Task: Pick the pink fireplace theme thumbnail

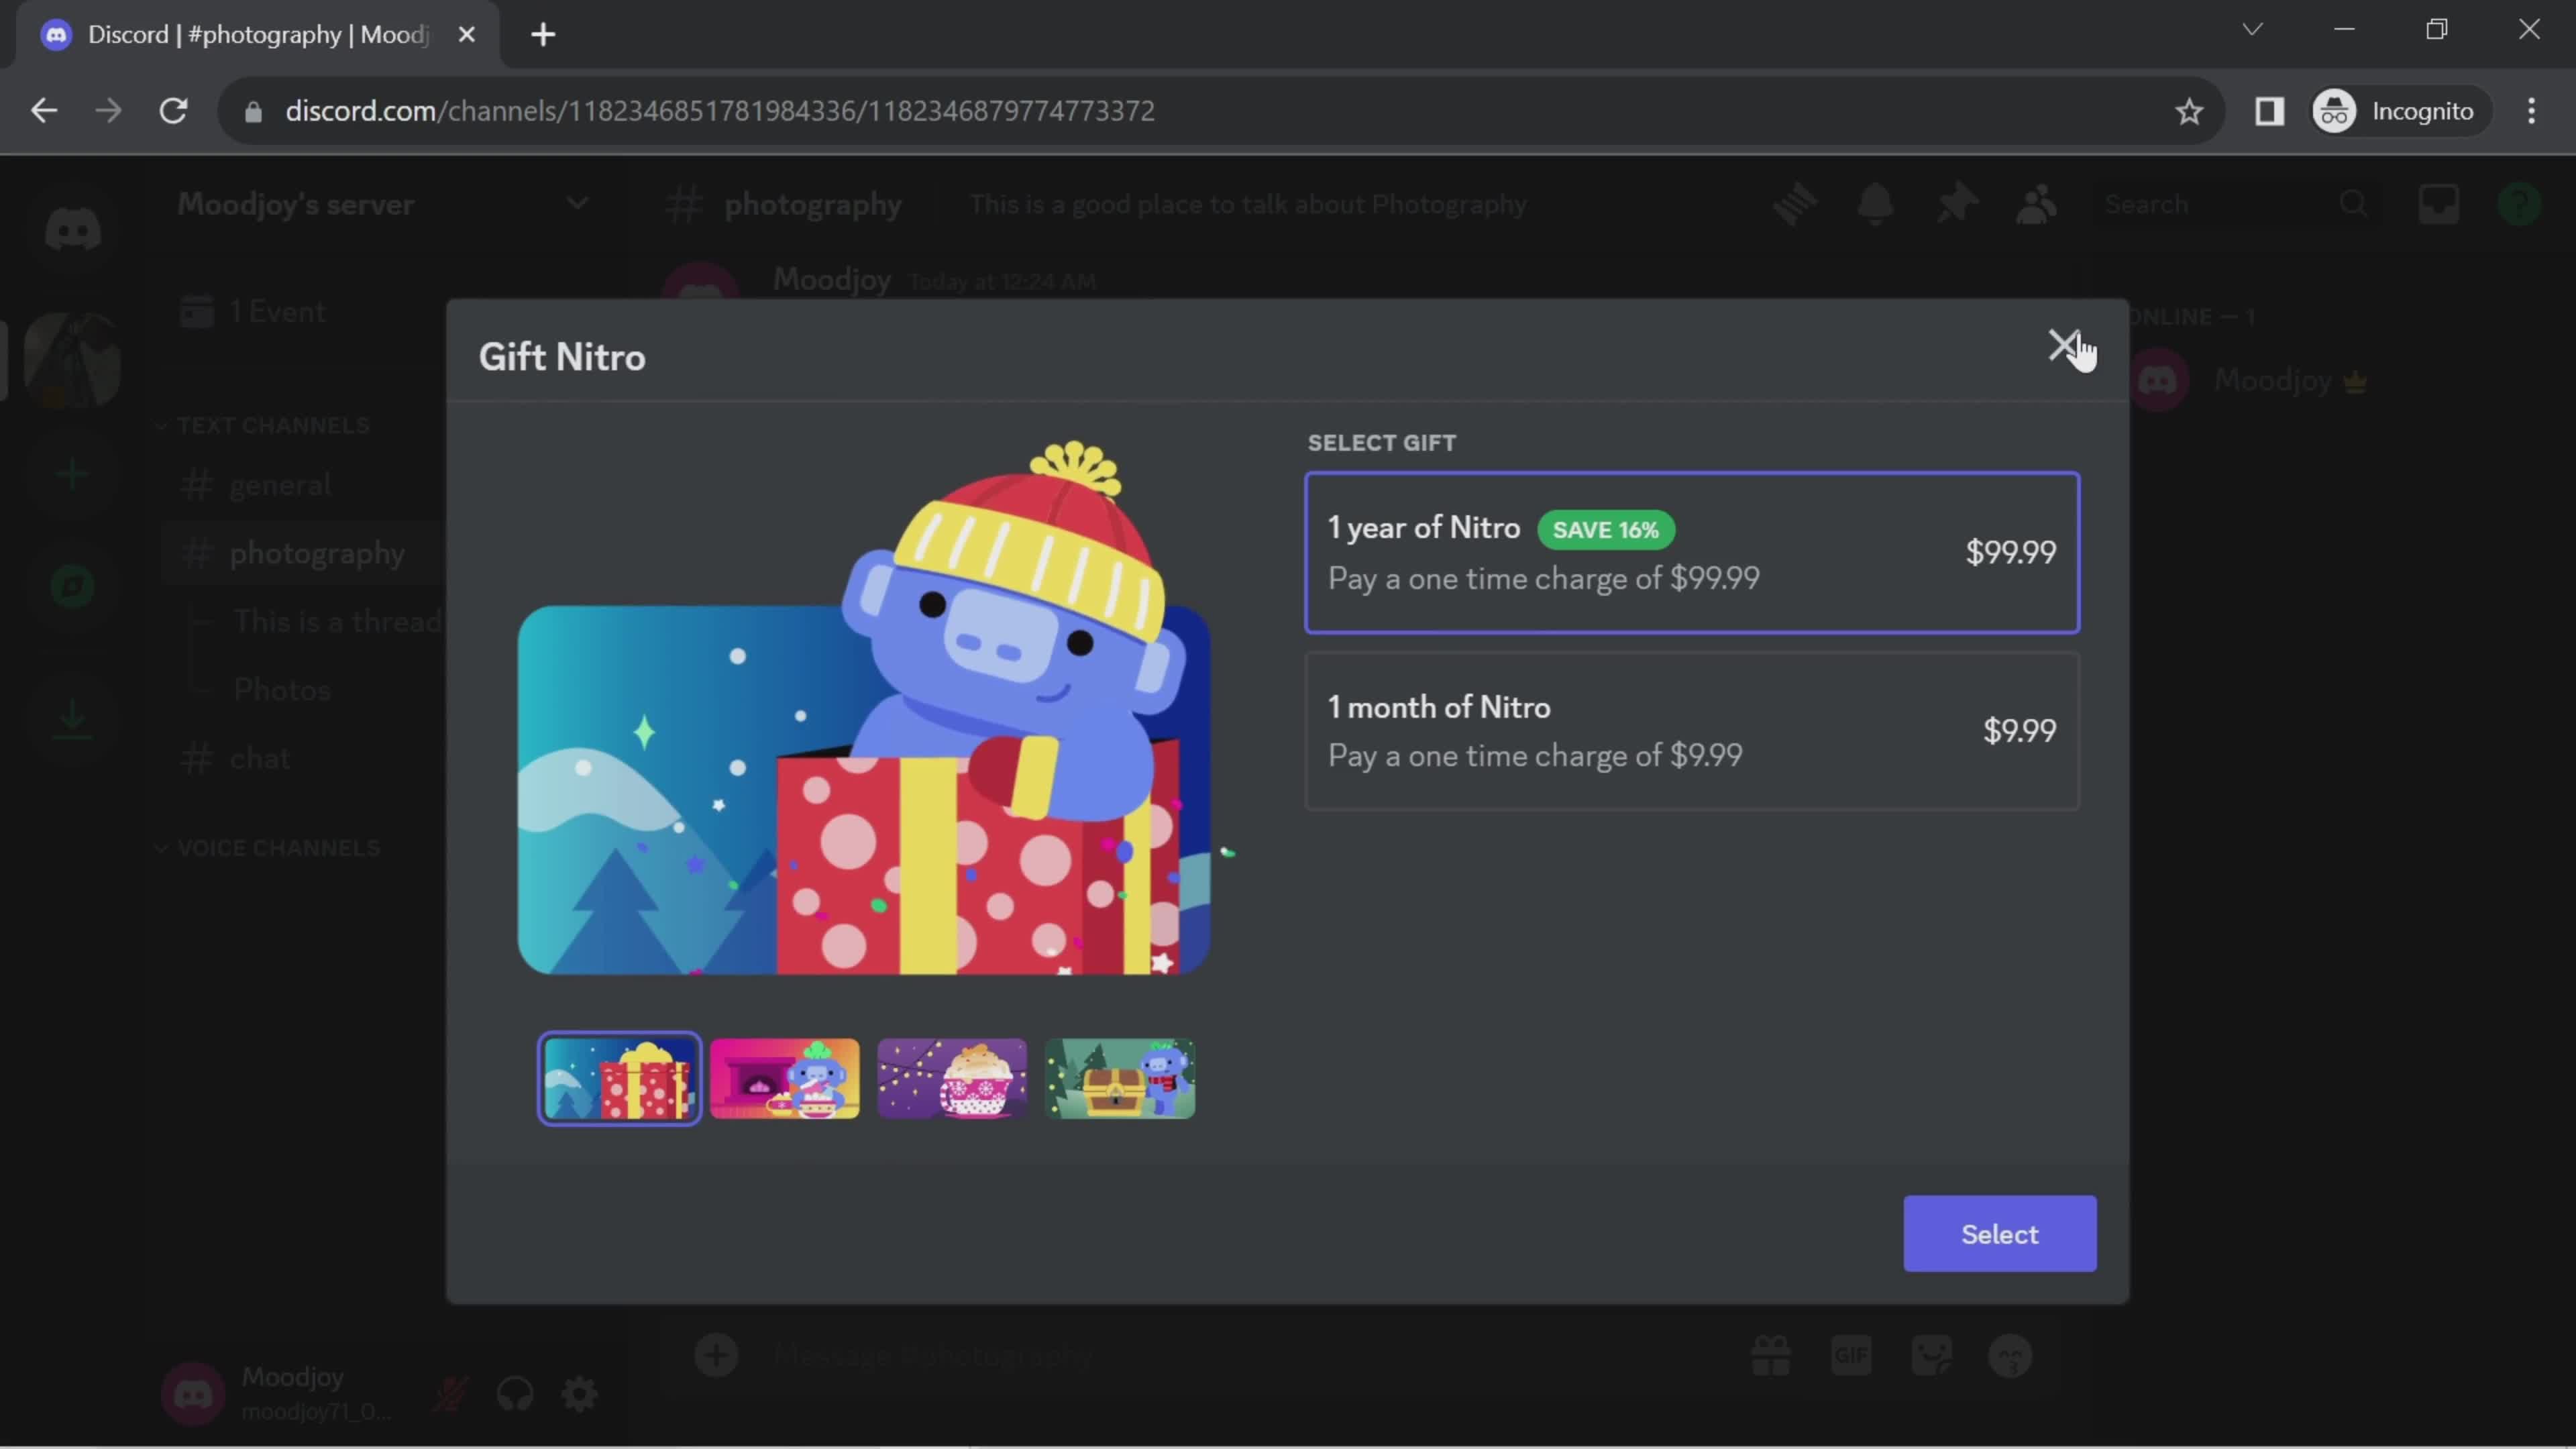Action: click(x=784, y=1079)
